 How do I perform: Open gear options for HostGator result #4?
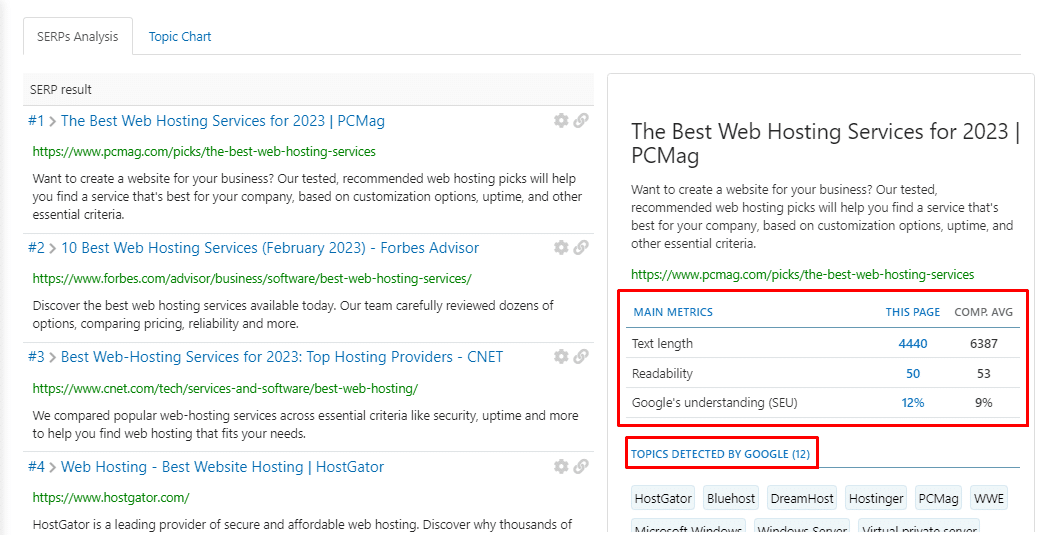[561, 466]
